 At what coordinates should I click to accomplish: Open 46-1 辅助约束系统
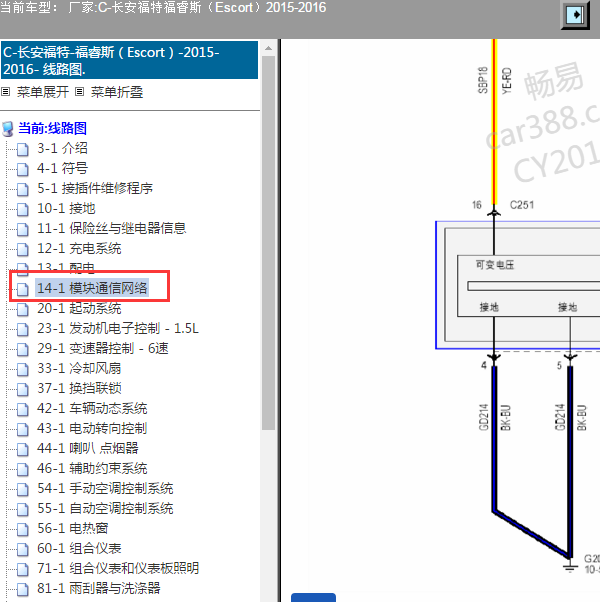click(x=92, y=468)
